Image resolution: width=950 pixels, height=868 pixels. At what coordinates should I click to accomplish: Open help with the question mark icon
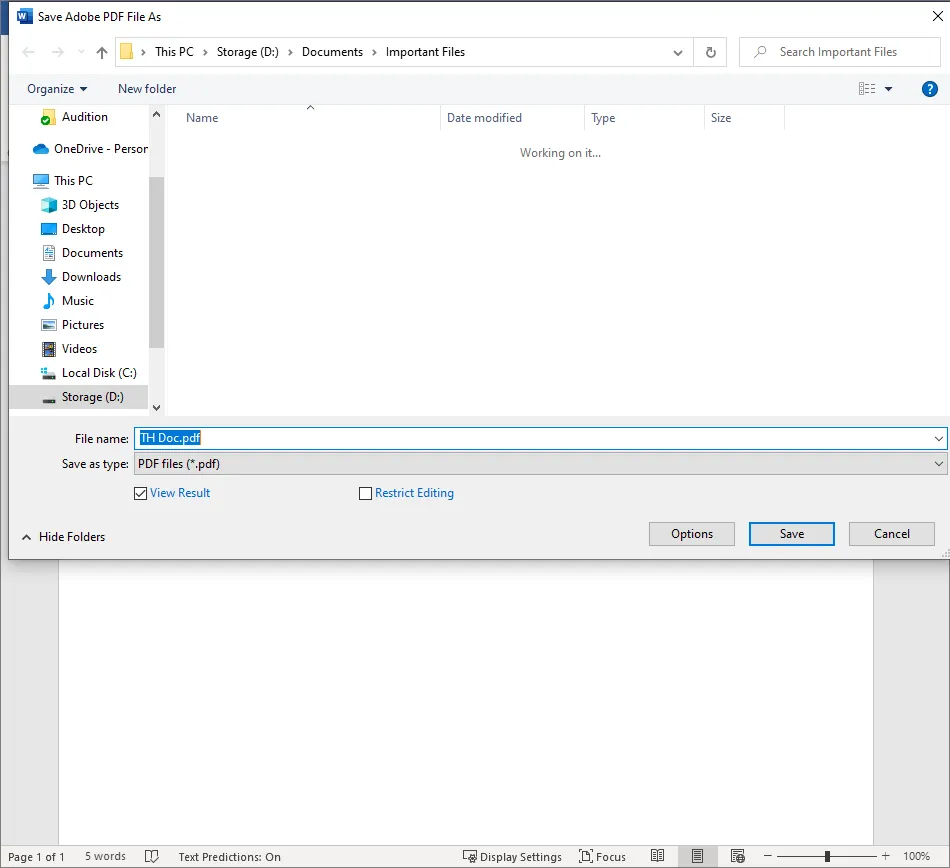tap(929, 89)
